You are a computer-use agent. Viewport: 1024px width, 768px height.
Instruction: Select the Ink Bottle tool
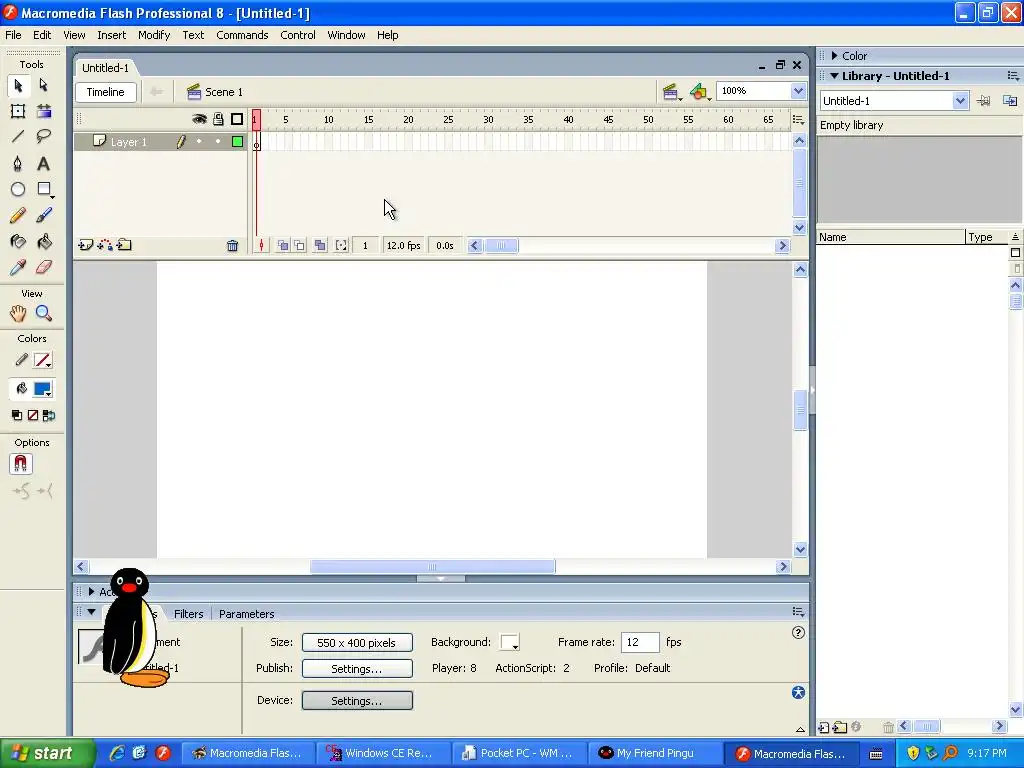pyautogui.click(x=18, y=242)
